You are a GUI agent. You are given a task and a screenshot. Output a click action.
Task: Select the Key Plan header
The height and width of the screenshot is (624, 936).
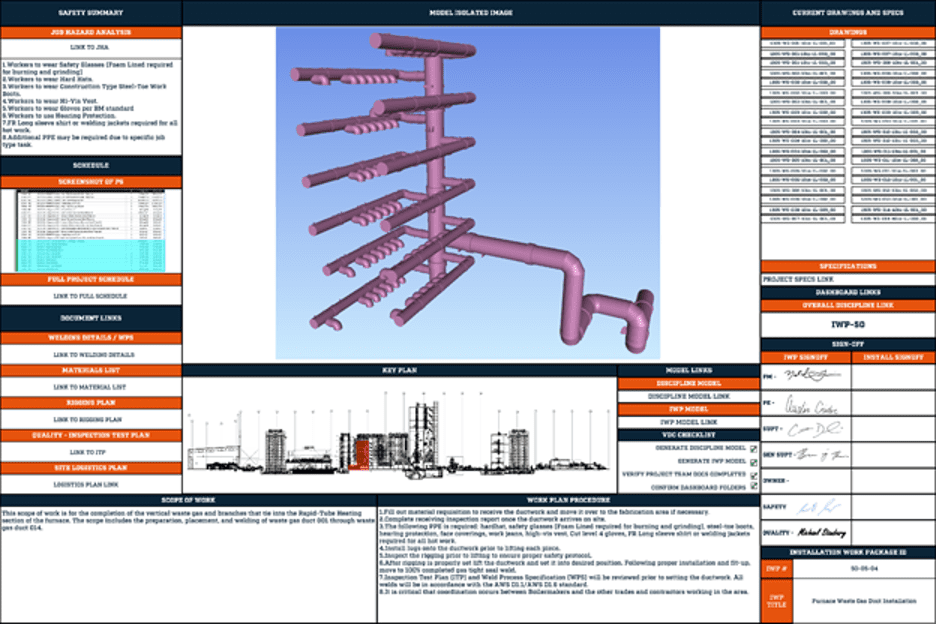399,371
